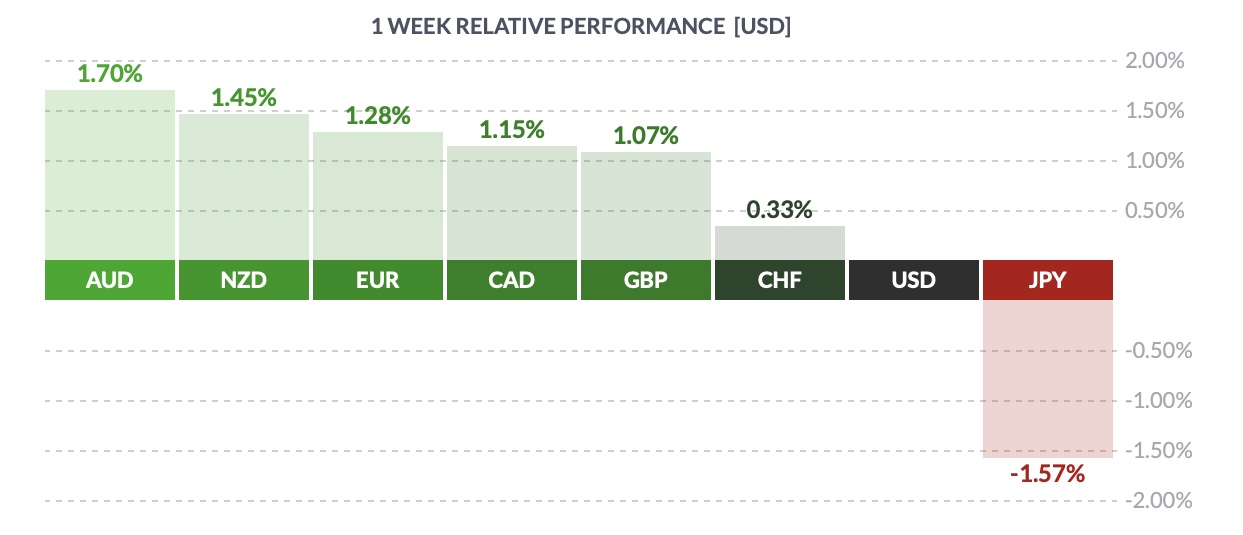Select the NZD currency label

pyautogui.click(x=244, y=280)
